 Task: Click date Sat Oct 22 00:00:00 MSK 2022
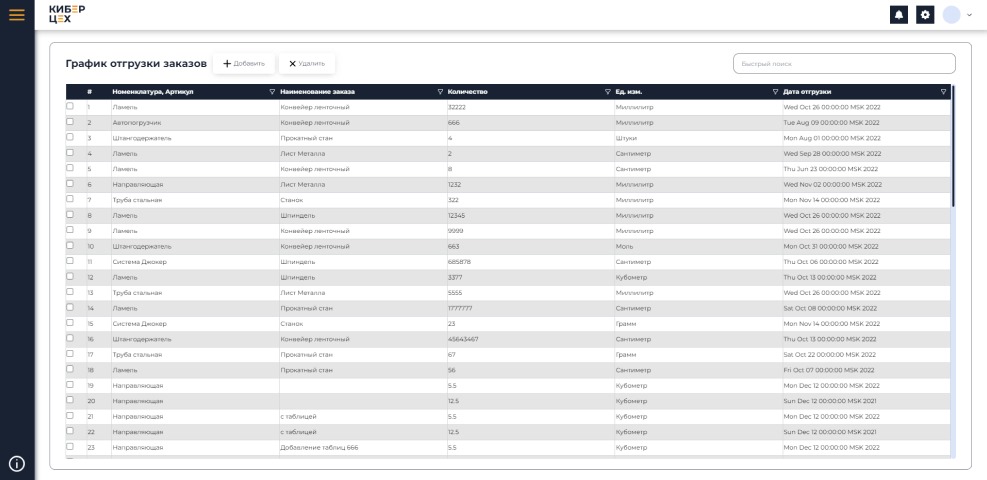[866, 355]
